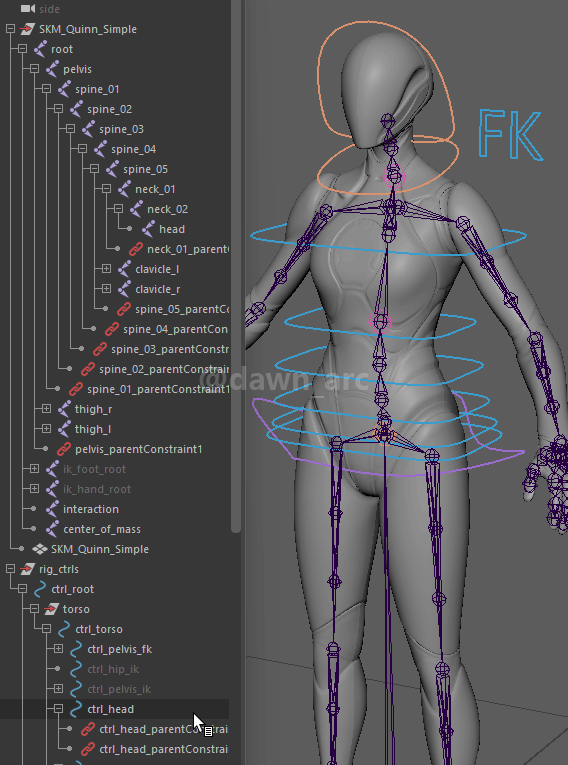Viewport: 568px width, 765px height.
Task: Expand the ctrl_pelvis_ik control
Action: (x=59, y=689)
